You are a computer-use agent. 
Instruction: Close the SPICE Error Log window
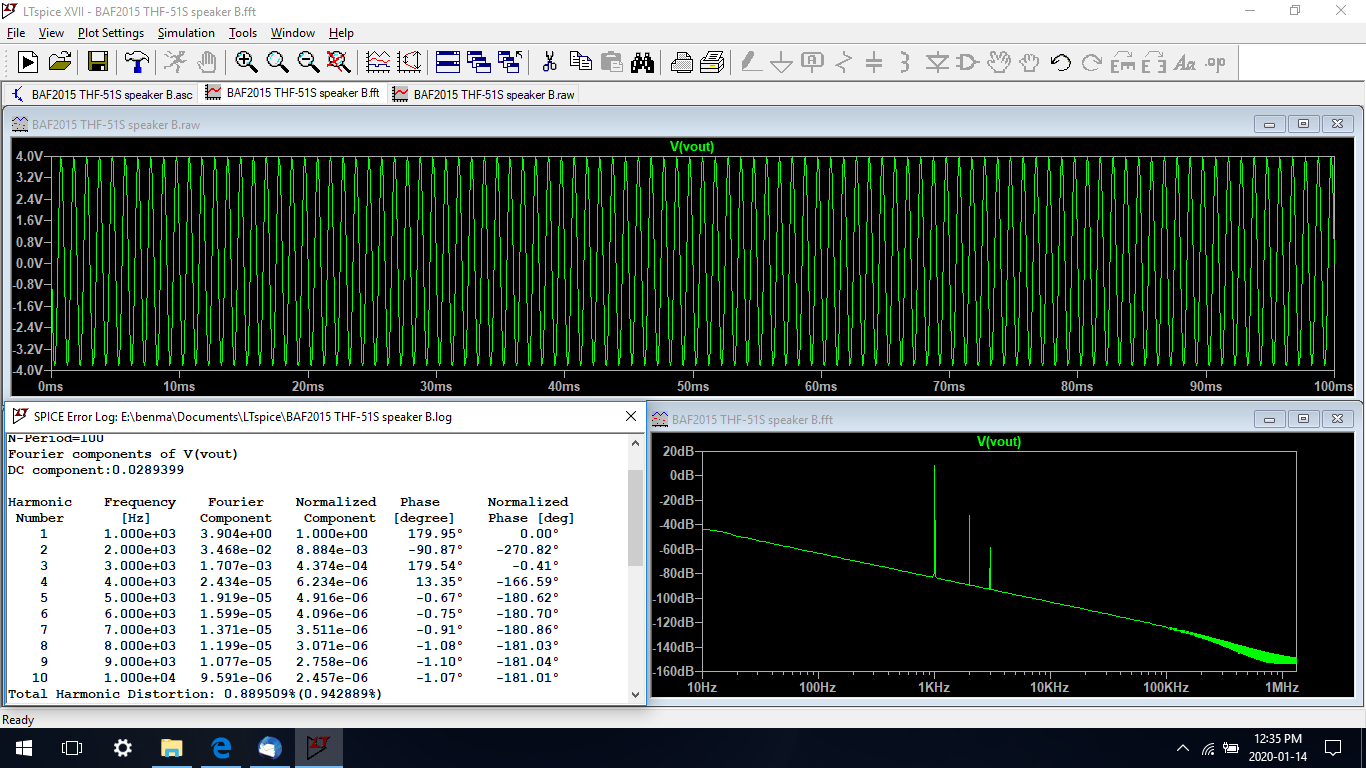(x=631, y=416)
